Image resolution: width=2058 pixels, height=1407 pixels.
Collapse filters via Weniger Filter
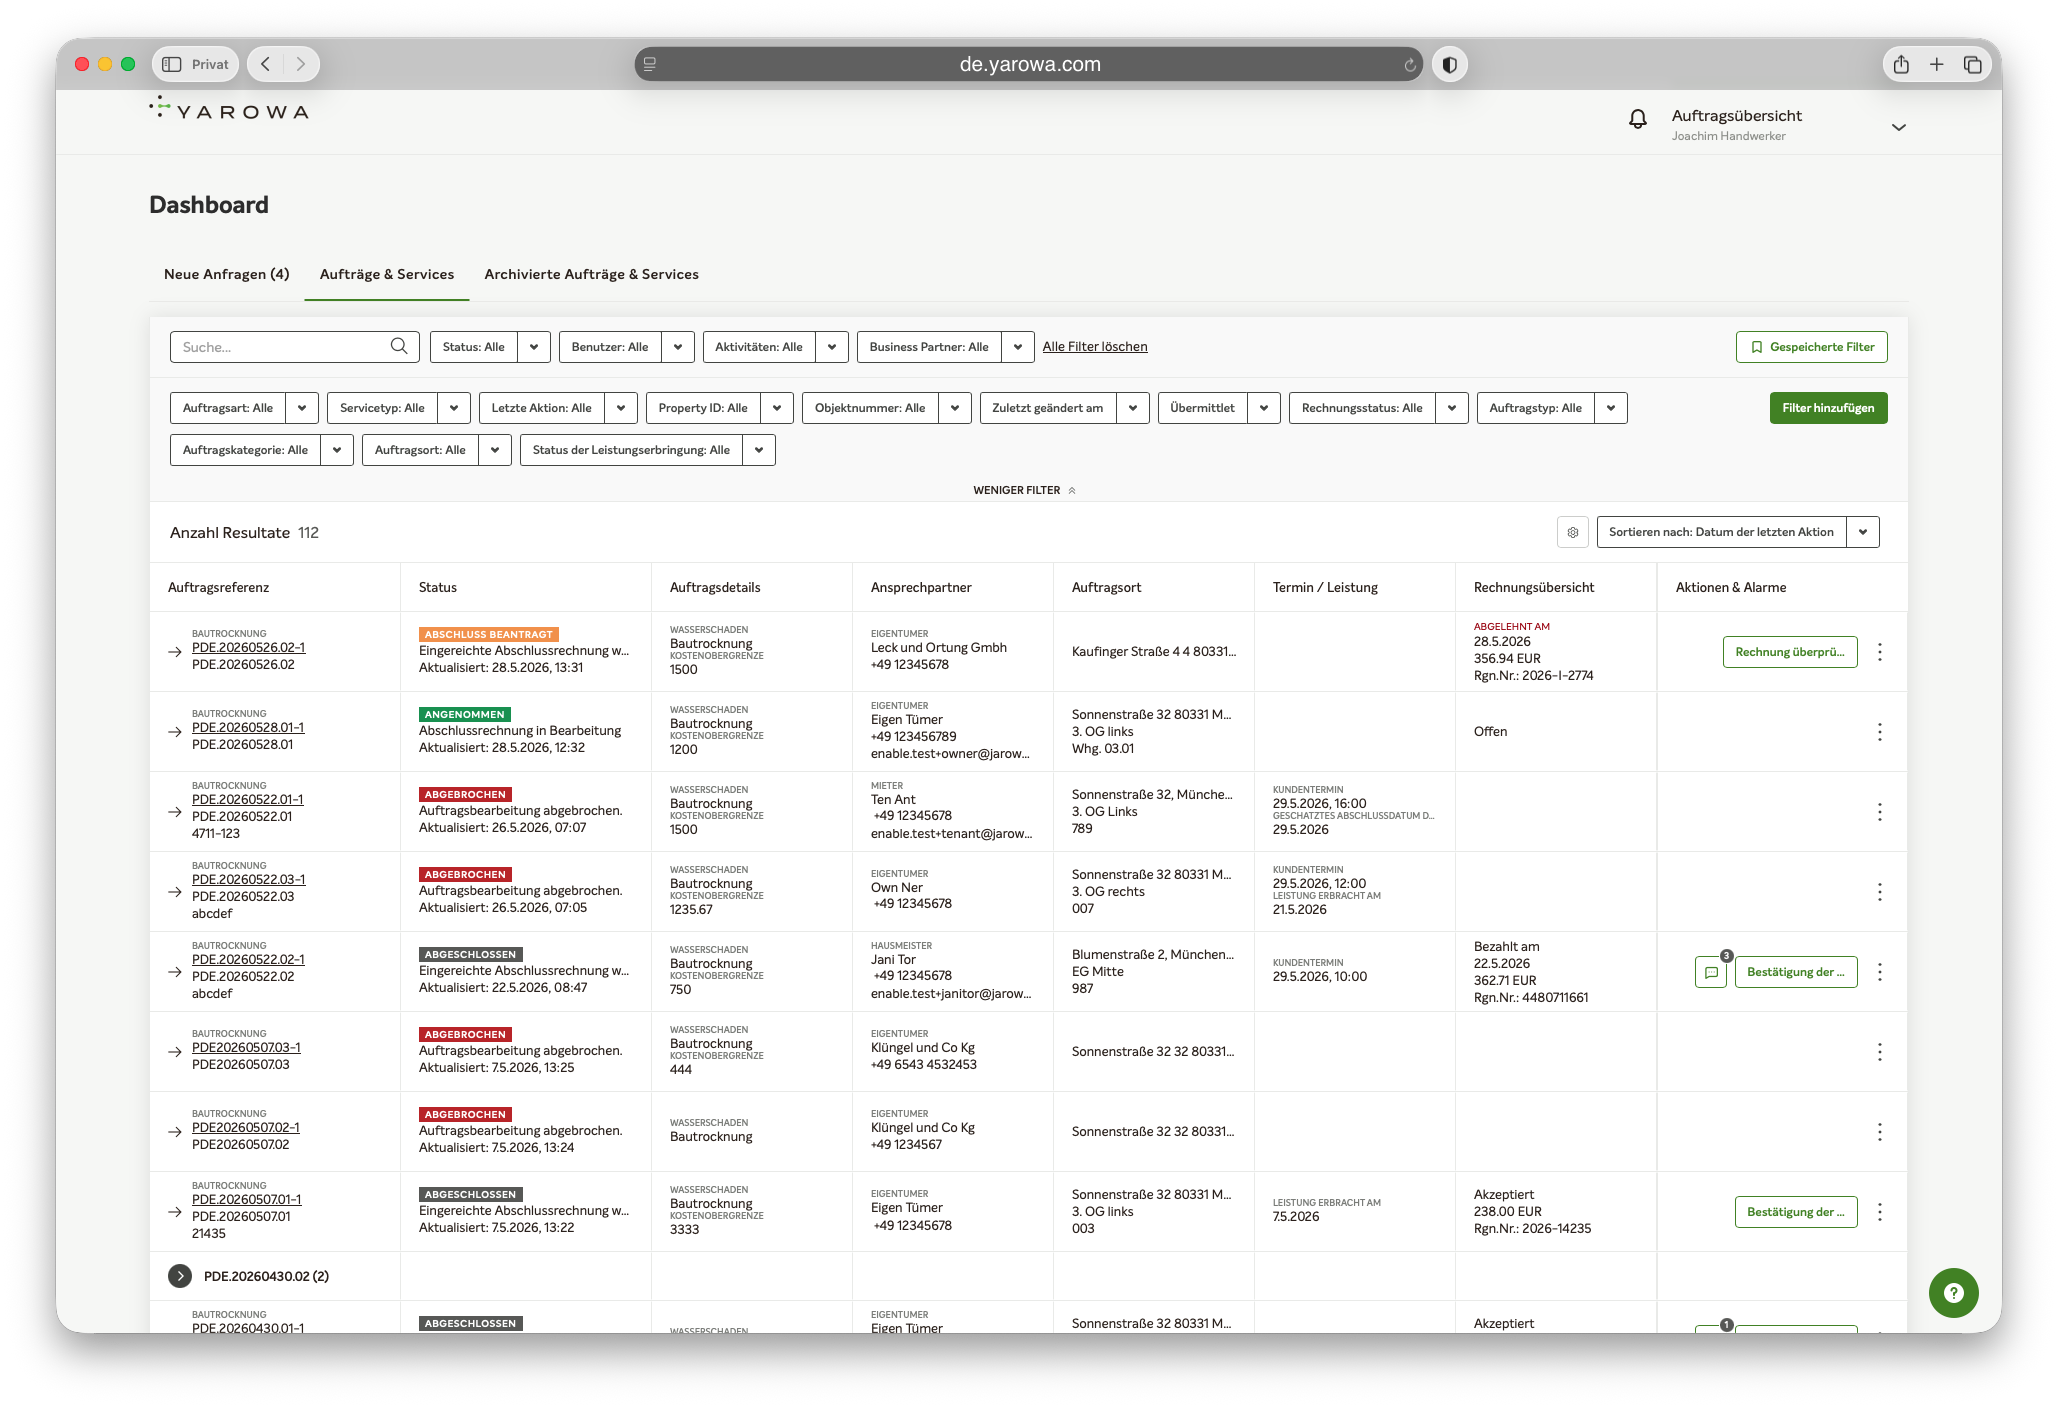(x=1025, y=490)
